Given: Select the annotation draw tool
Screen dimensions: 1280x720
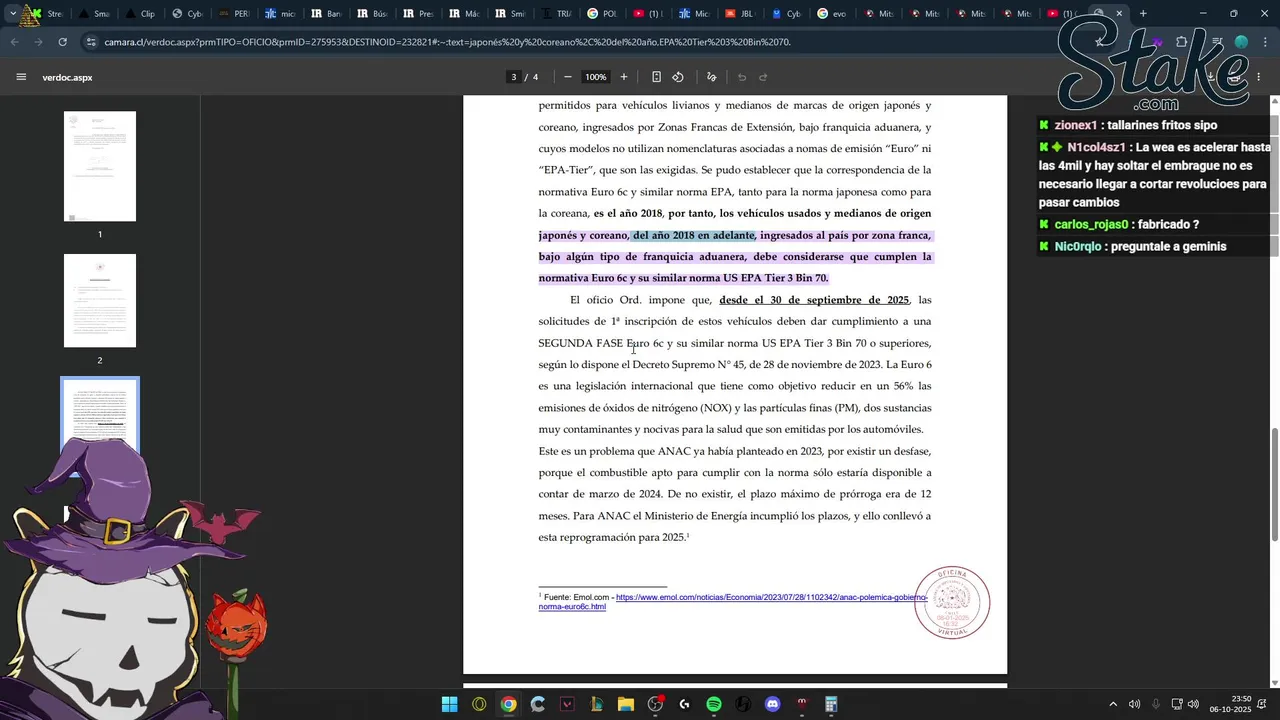Looking at the screenshot, I should 712,77.
